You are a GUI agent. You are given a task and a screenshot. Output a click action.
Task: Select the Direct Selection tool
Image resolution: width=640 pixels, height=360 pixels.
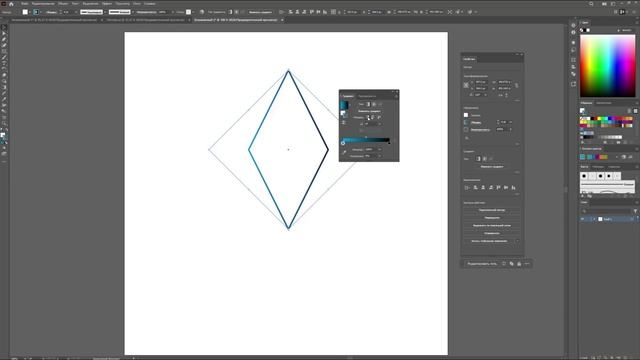coord(4,33)
